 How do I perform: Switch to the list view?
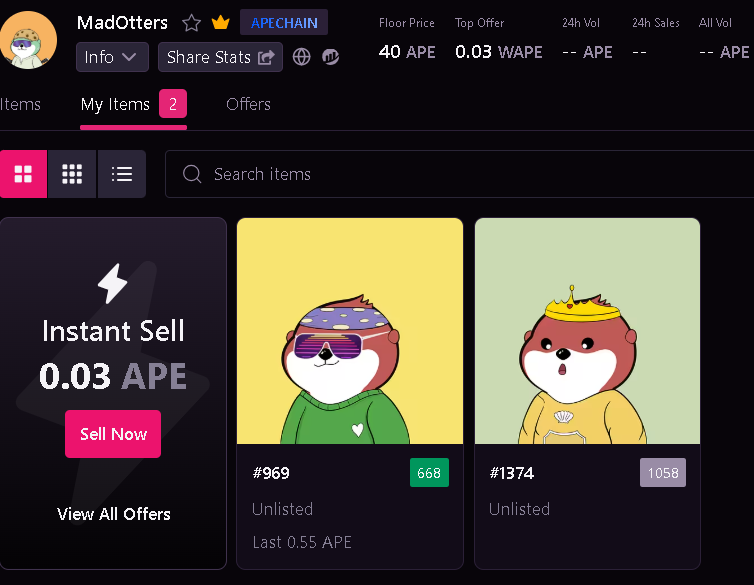click(x=122, y=174)
